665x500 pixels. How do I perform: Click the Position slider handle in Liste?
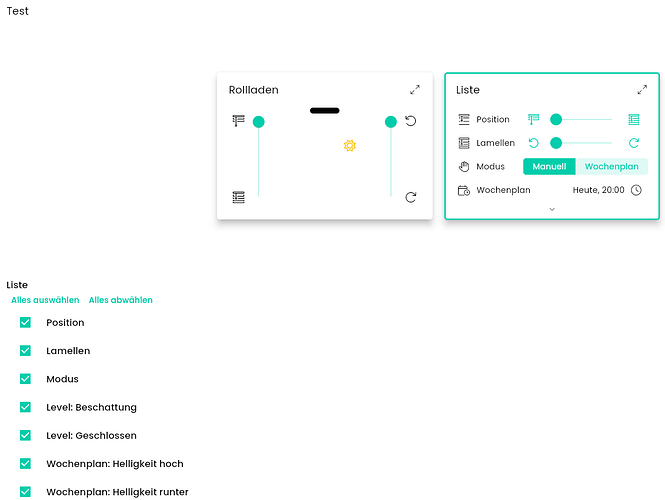556,119
